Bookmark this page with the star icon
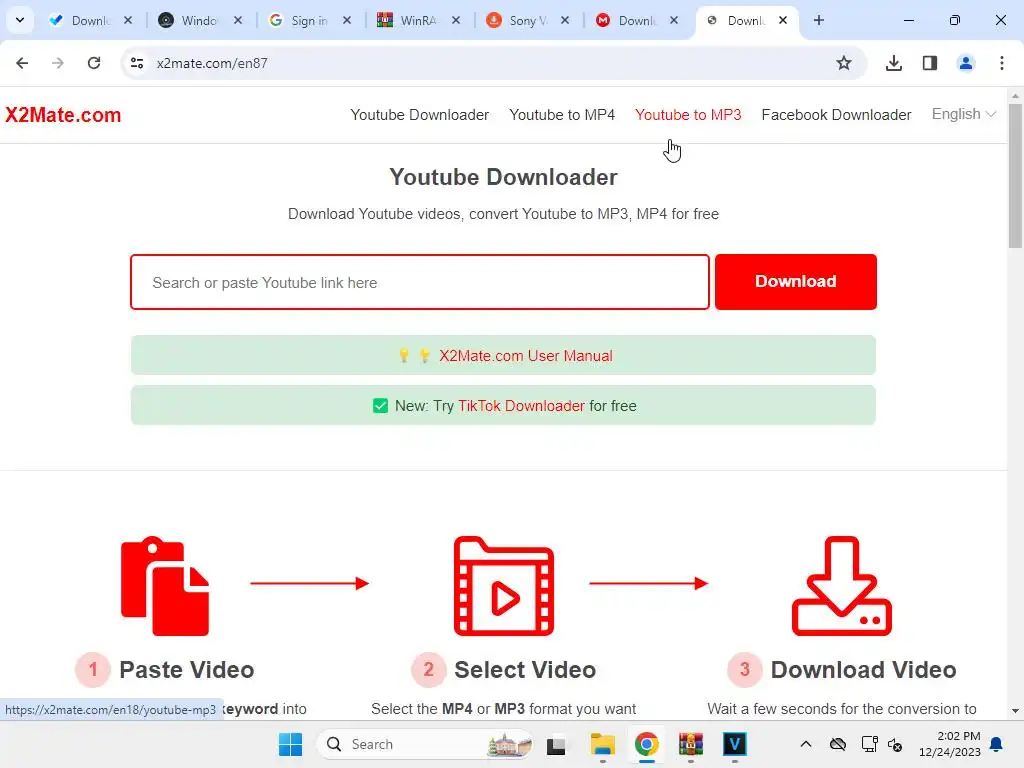Image resolution: width=1024 pixels, height=768 pixels. [844, 63]
